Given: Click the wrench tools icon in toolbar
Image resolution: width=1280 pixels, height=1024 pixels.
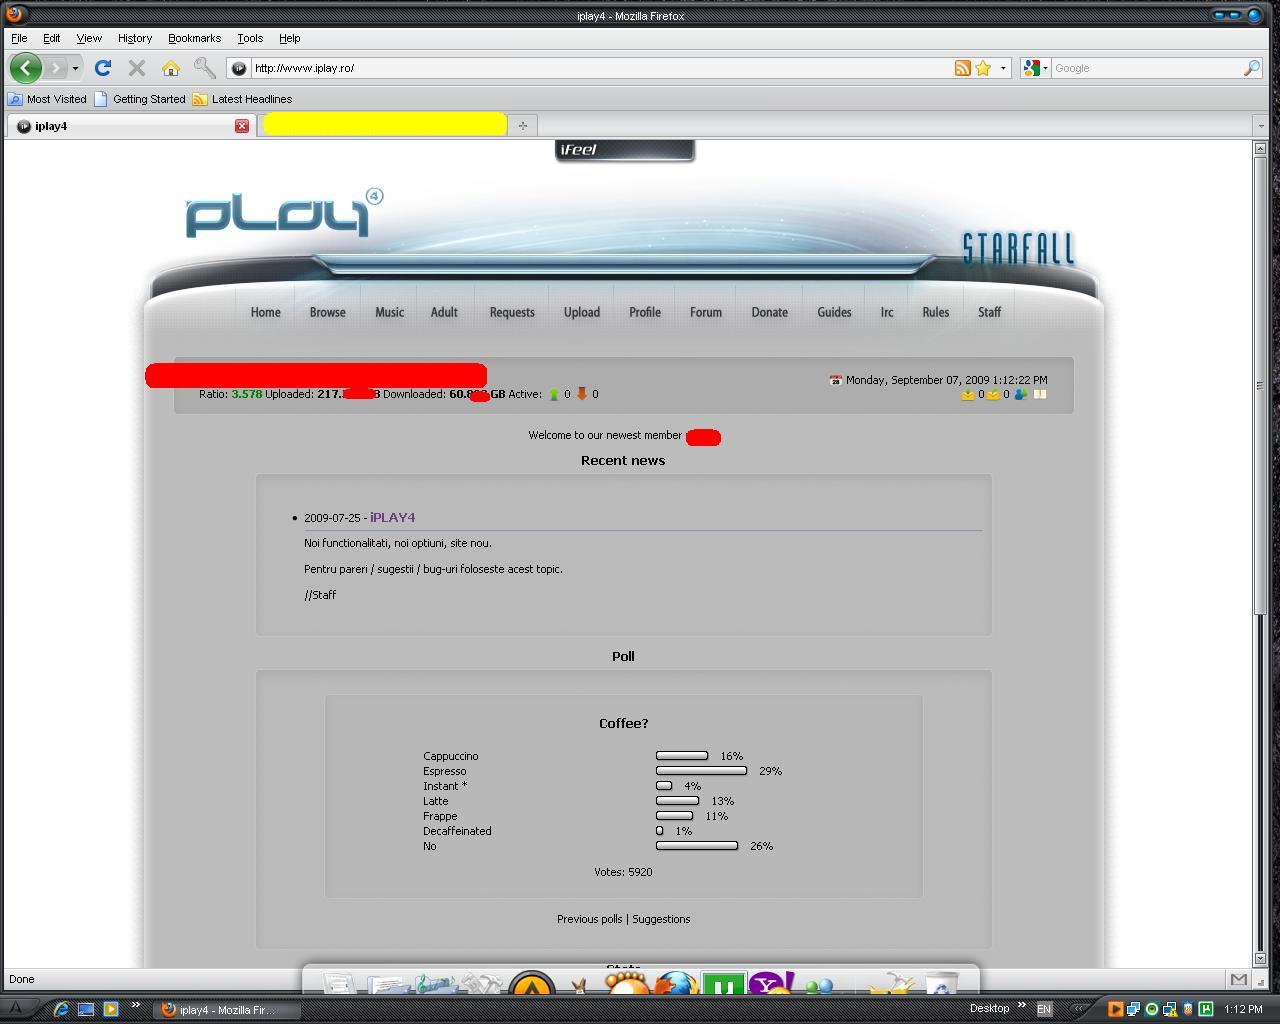Looking at the screenshot, I should 204,68.
